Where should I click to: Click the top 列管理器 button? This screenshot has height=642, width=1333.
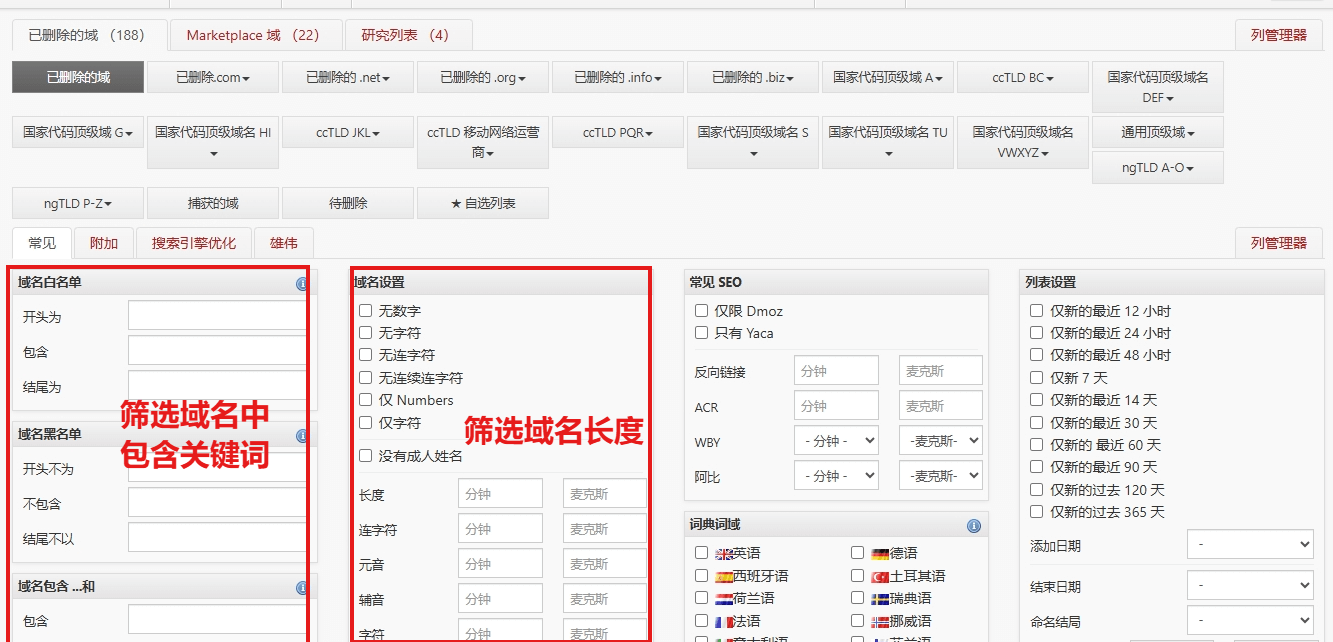[x=1278, y=35]
